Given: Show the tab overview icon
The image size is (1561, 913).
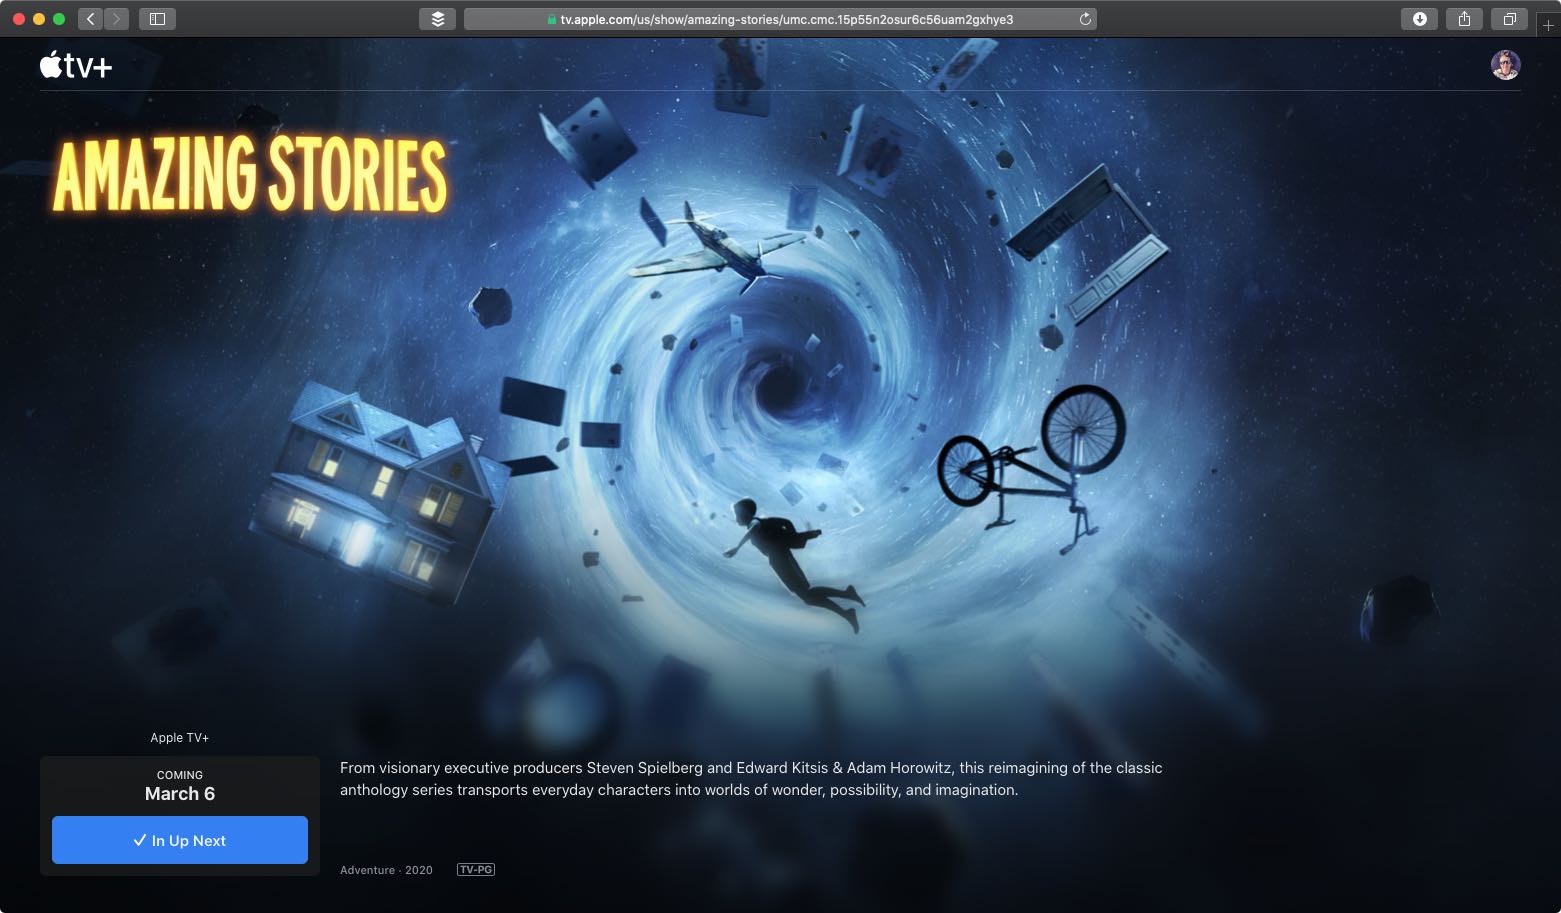Looking at the screenshot, I should (1510, 19).
